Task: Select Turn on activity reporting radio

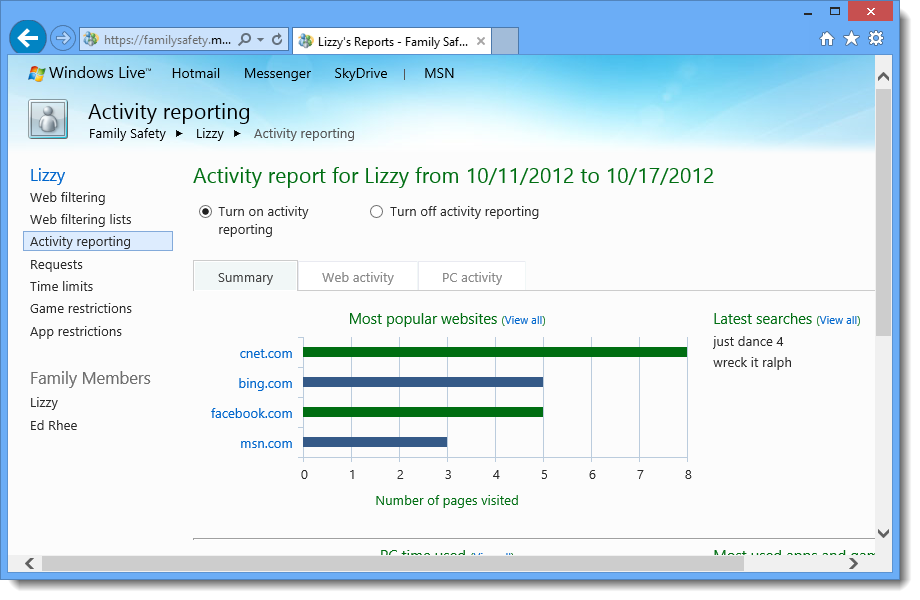Action: click(205, 212)
